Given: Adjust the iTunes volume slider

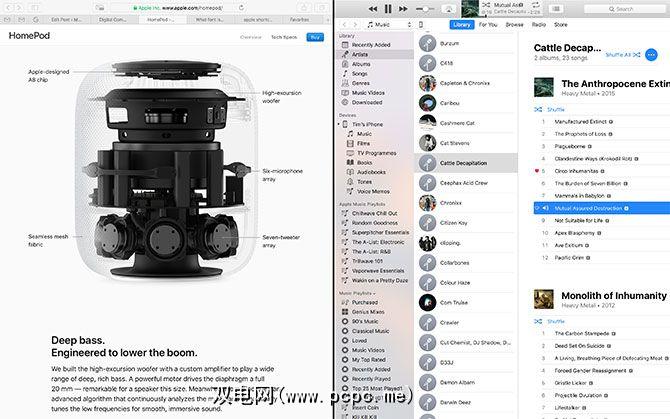Looking at the screenshot, I should 425,9.
